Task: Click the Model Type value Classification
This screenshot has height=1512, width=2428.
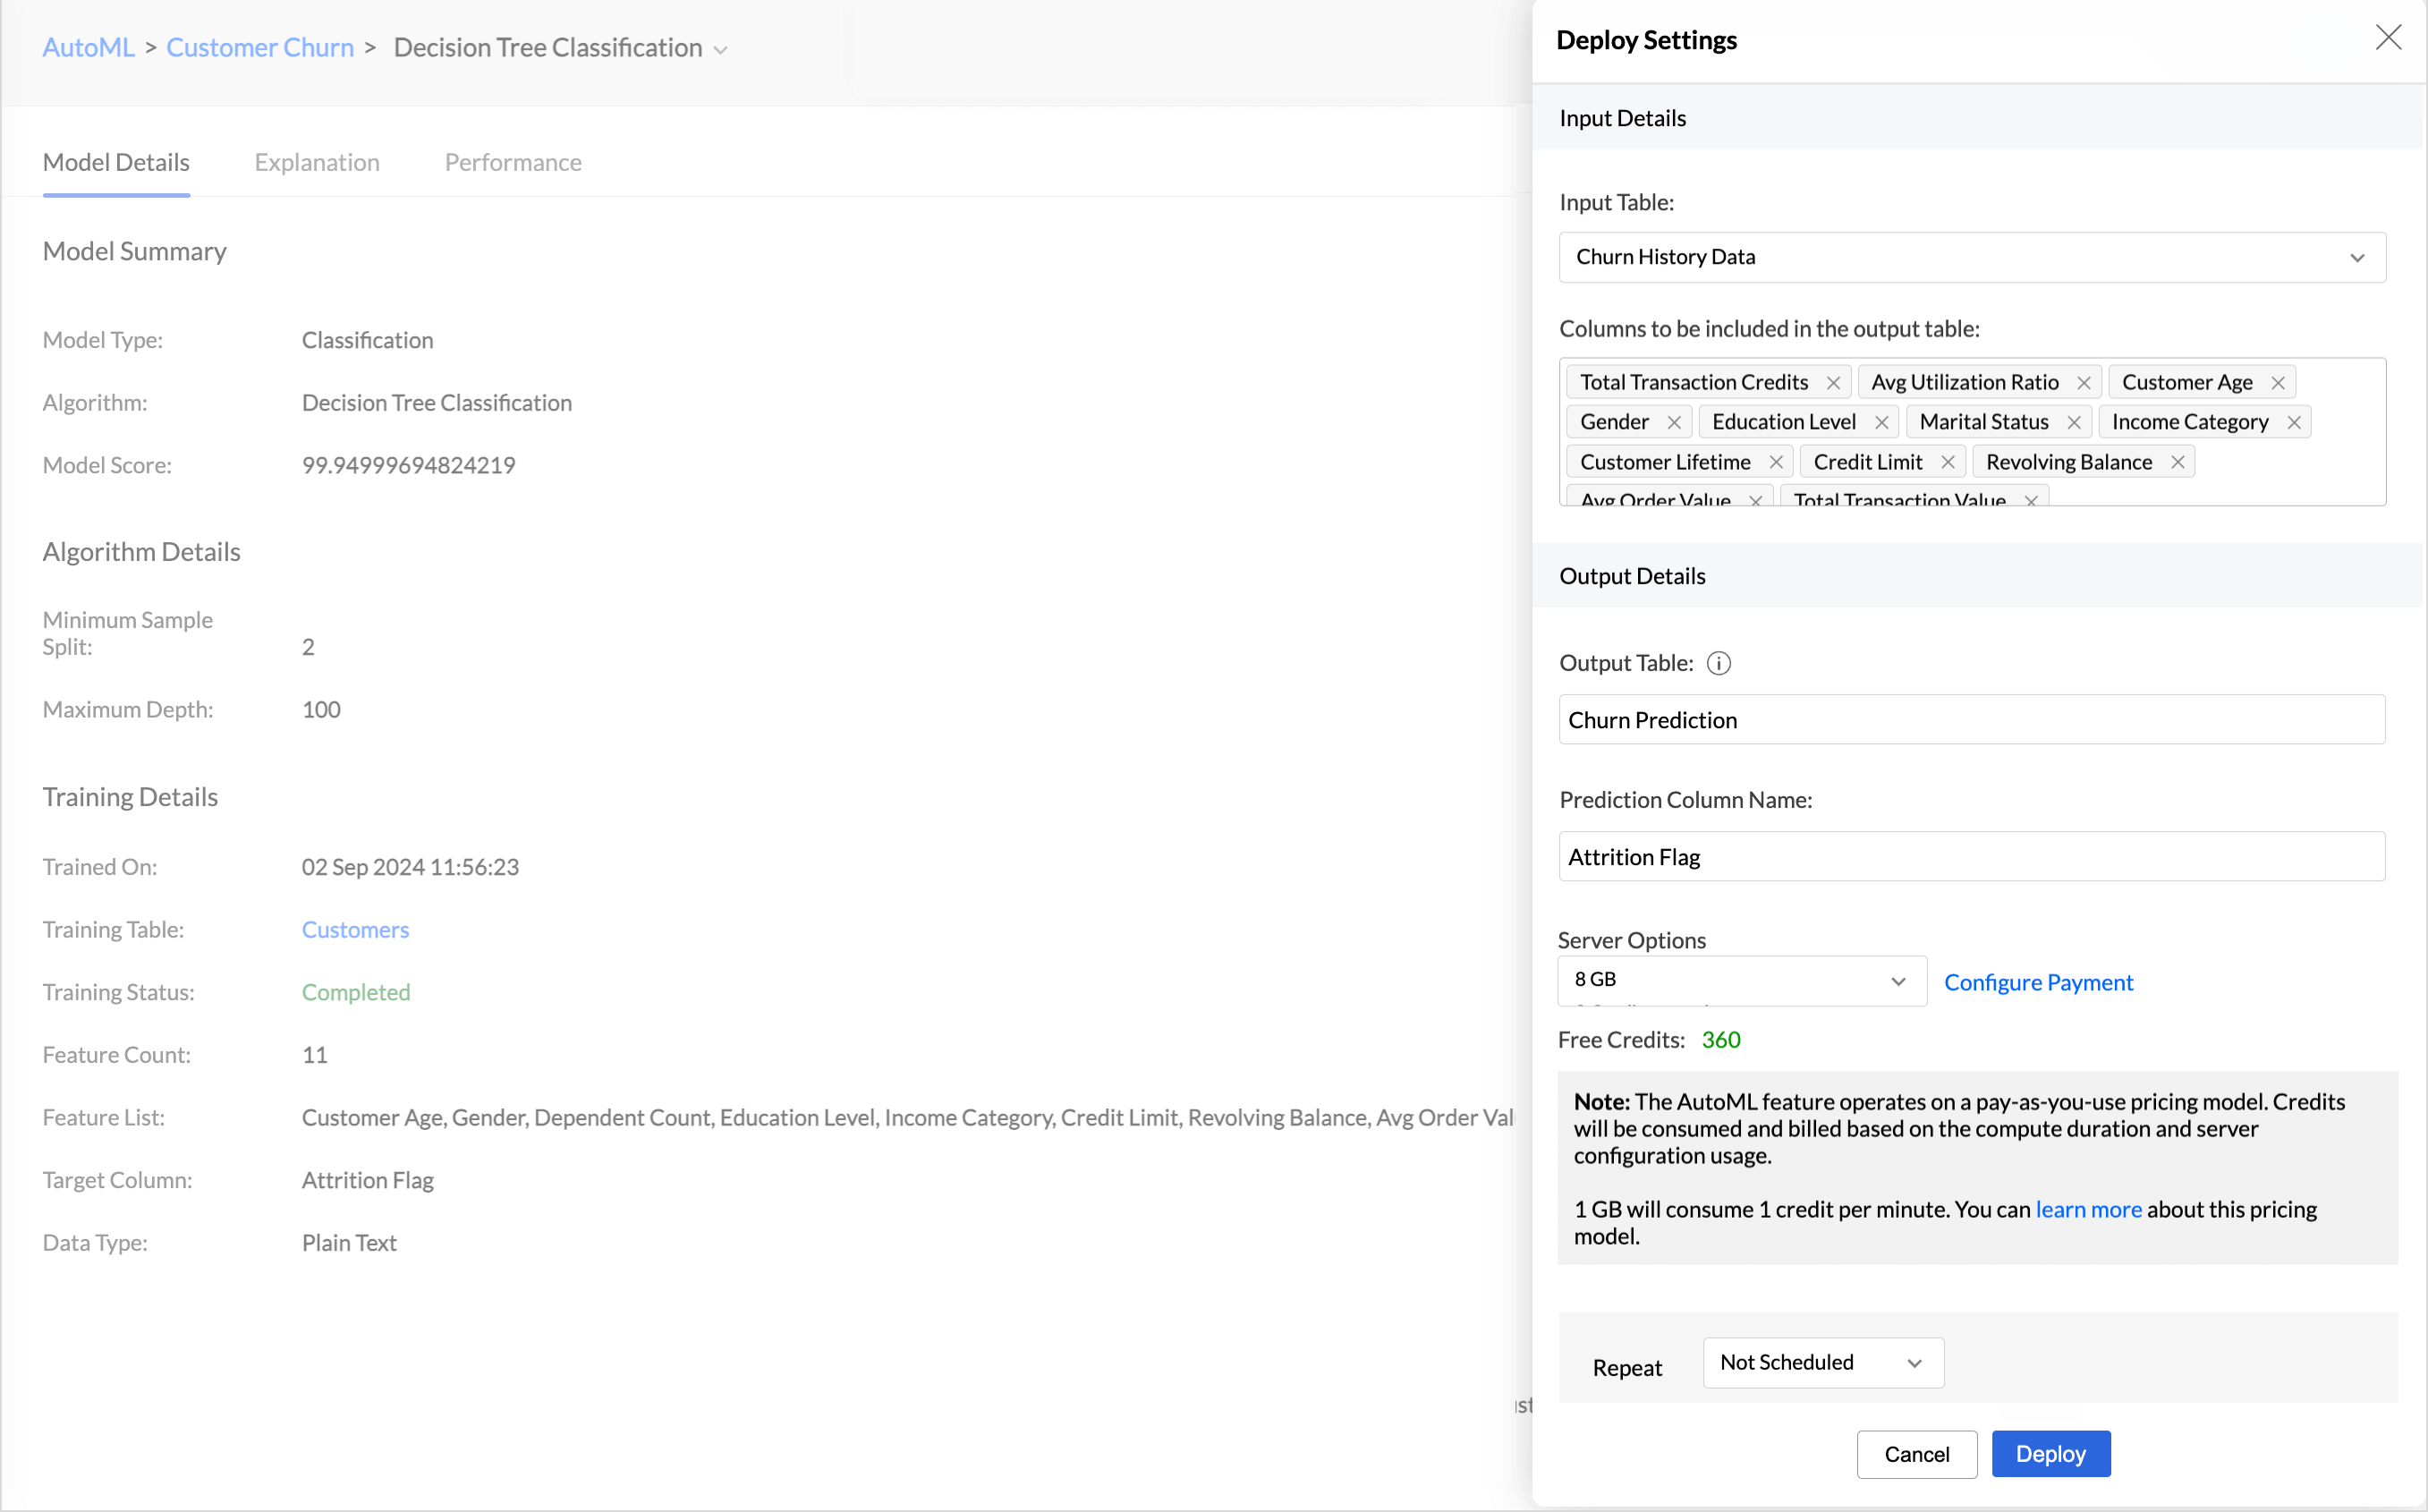Action: pos(367,340)
